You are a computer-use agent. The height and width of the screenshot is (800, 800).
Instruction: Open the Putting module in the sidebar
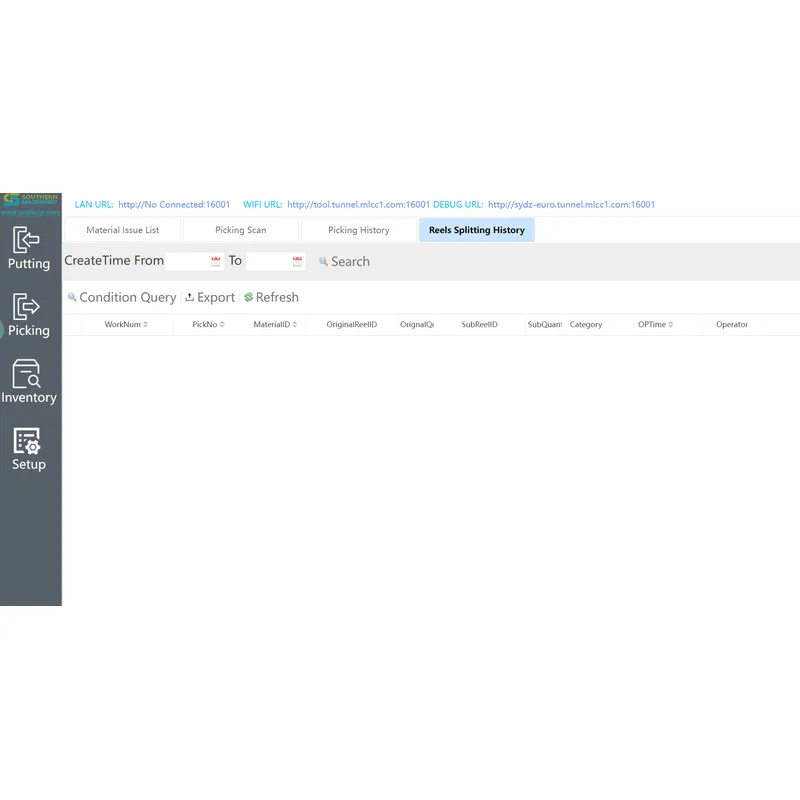tap(28, 248)
